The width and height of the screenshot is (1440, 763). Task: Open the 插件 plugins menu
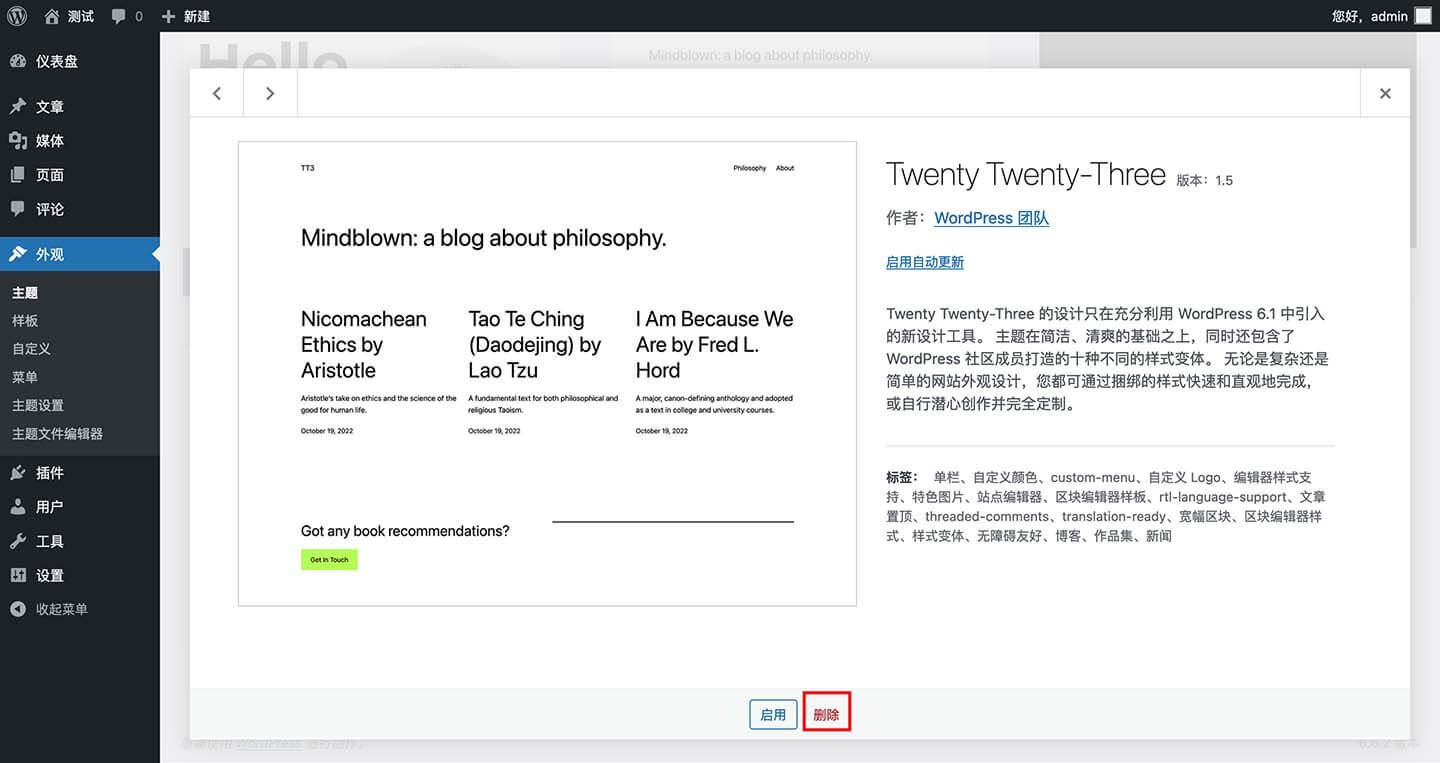(80, 473)
